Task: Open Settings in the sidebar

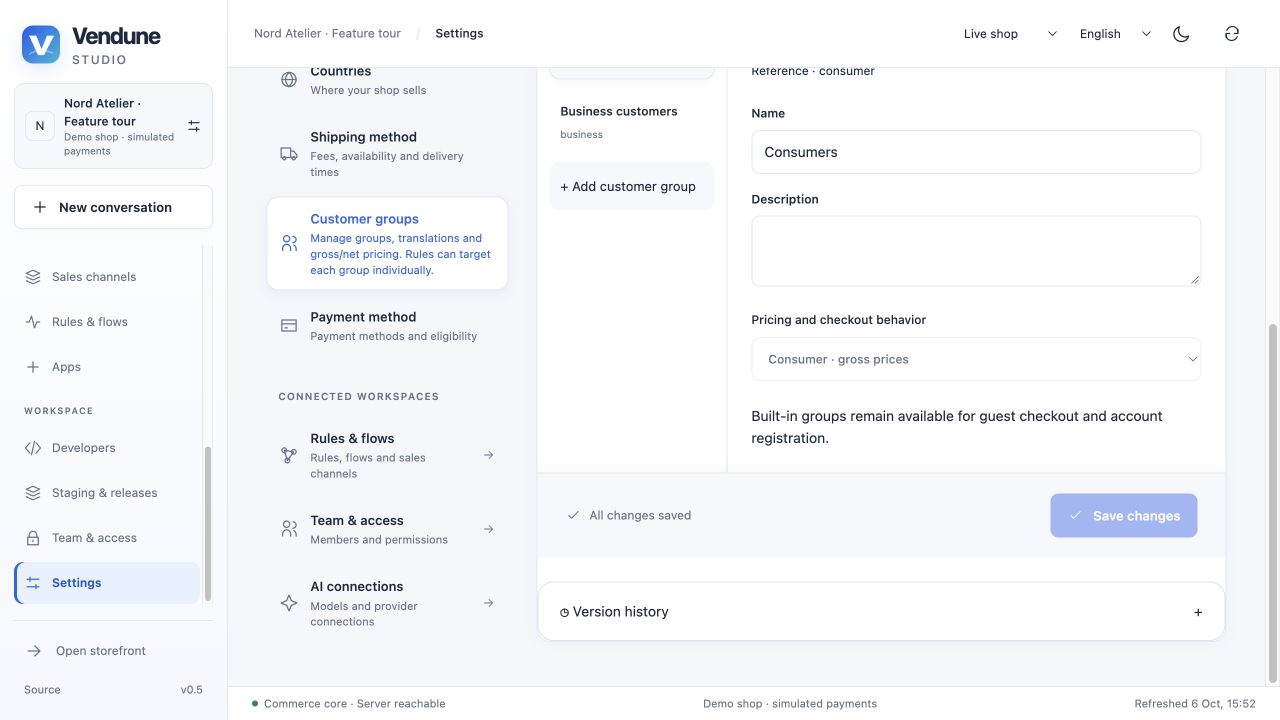Action: tap(107, 583)
